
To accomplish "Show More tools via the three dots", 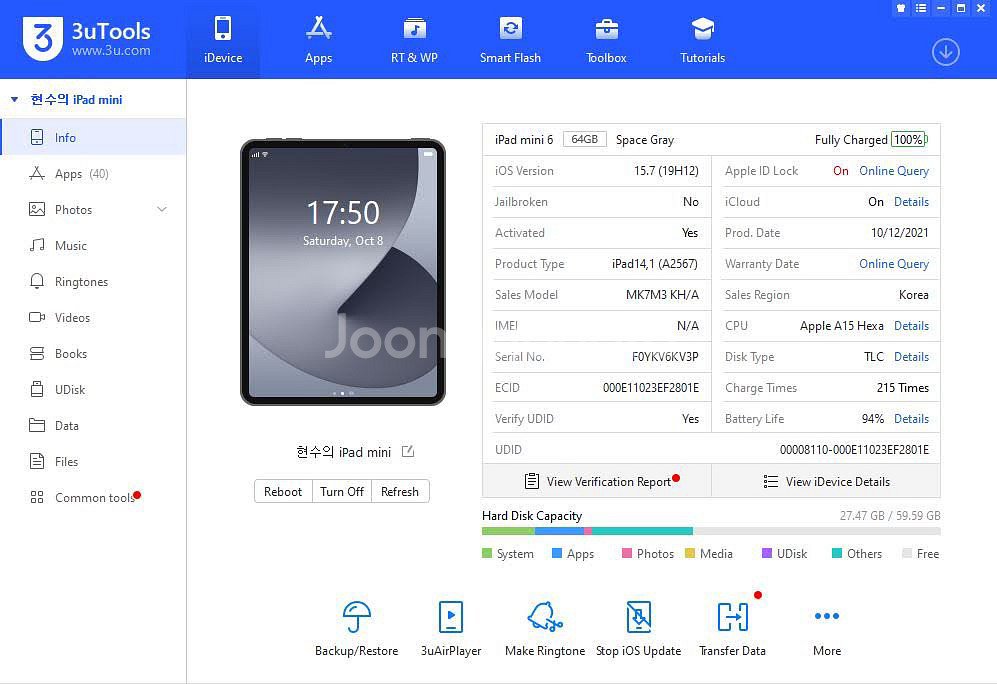I will [x=827, y=615].
